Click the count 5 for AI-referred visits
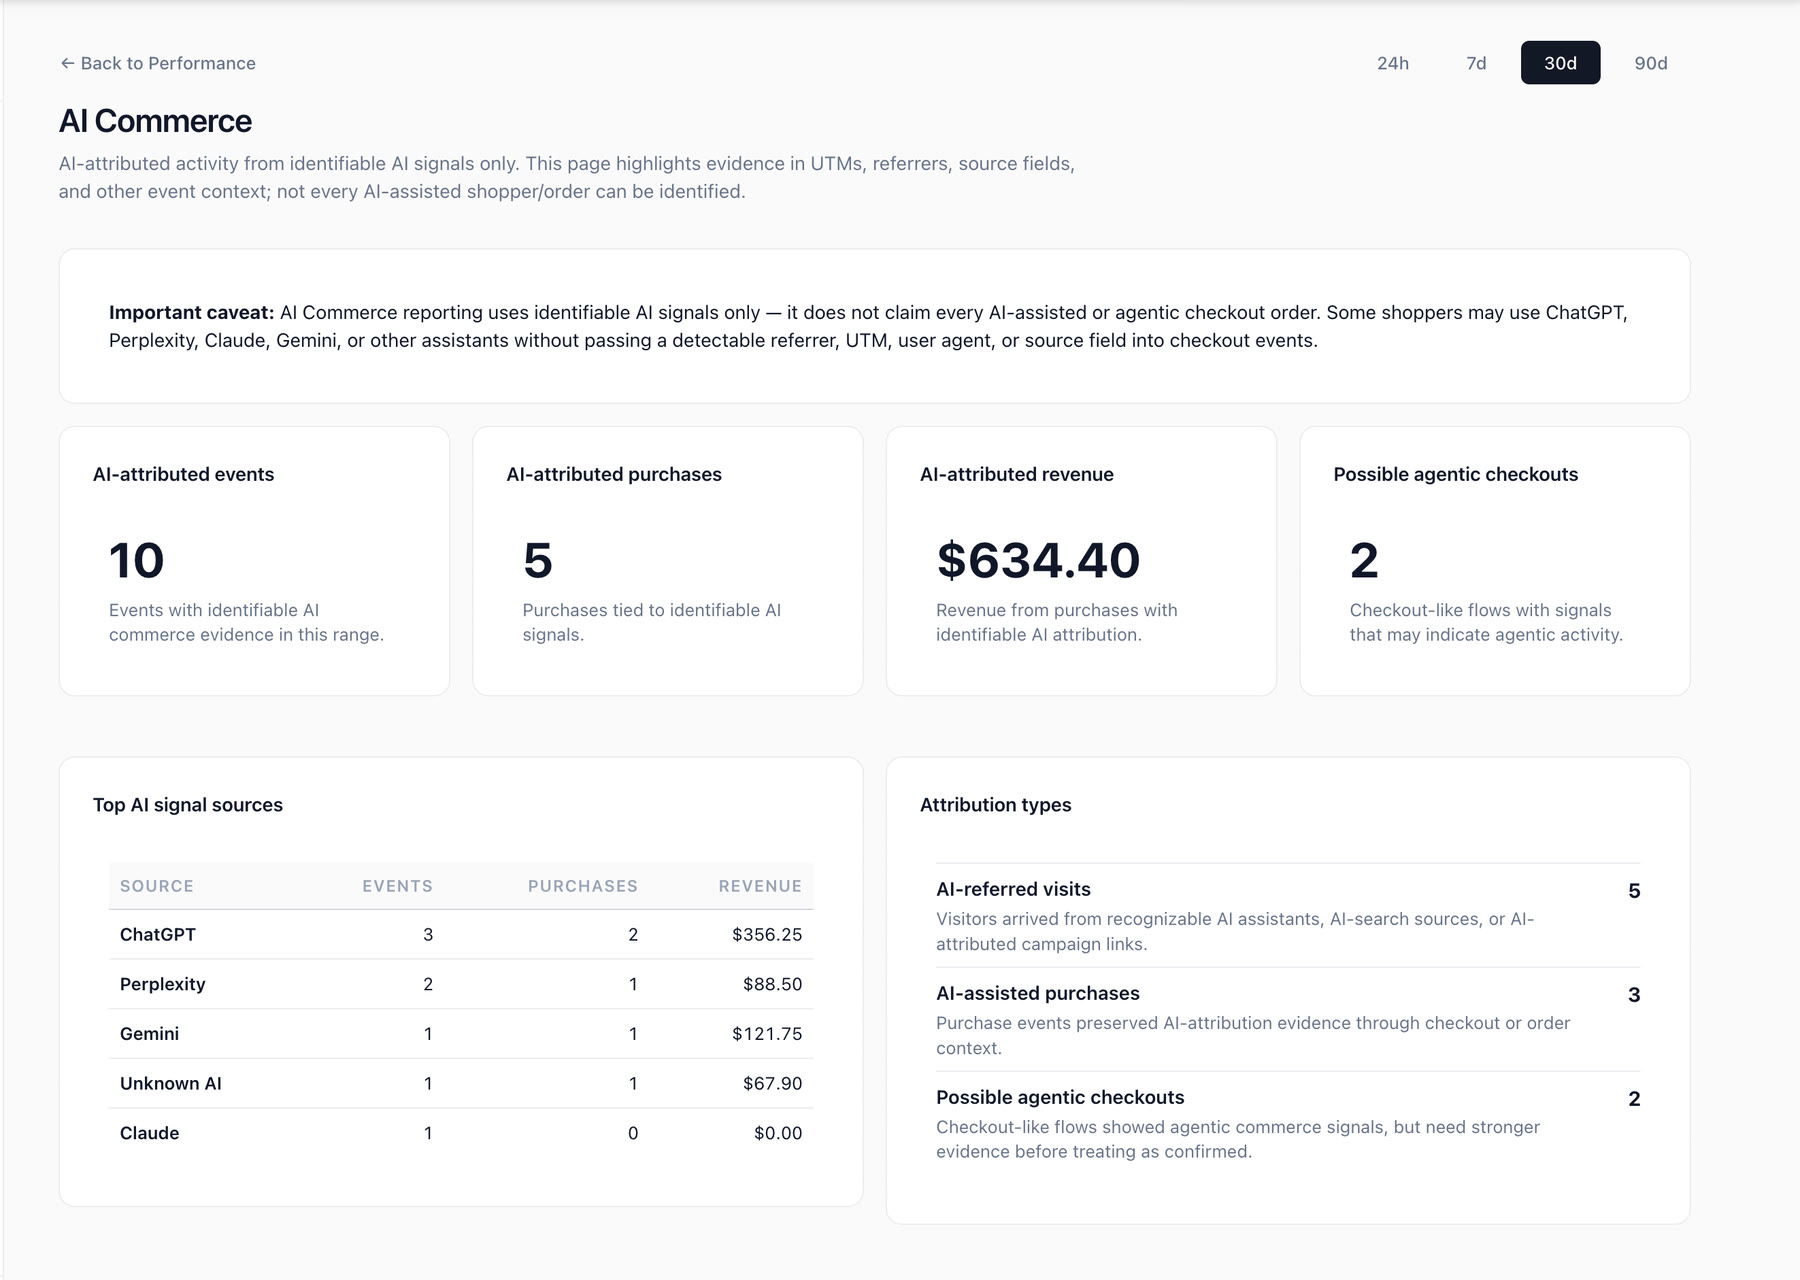The image size is (1800, 1280). tap(1634, 891)
